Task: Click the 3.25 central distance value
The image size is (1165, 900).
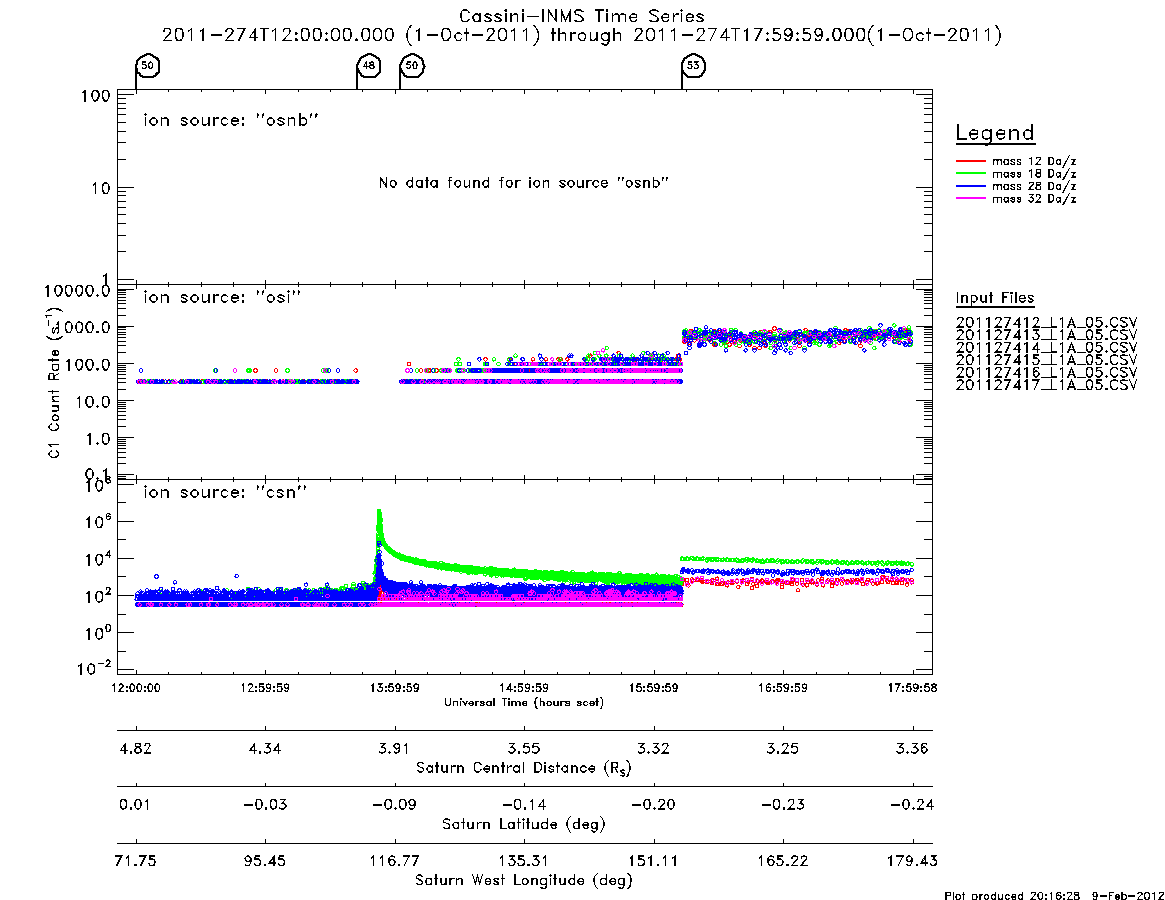Action: [x=782, y=748]
